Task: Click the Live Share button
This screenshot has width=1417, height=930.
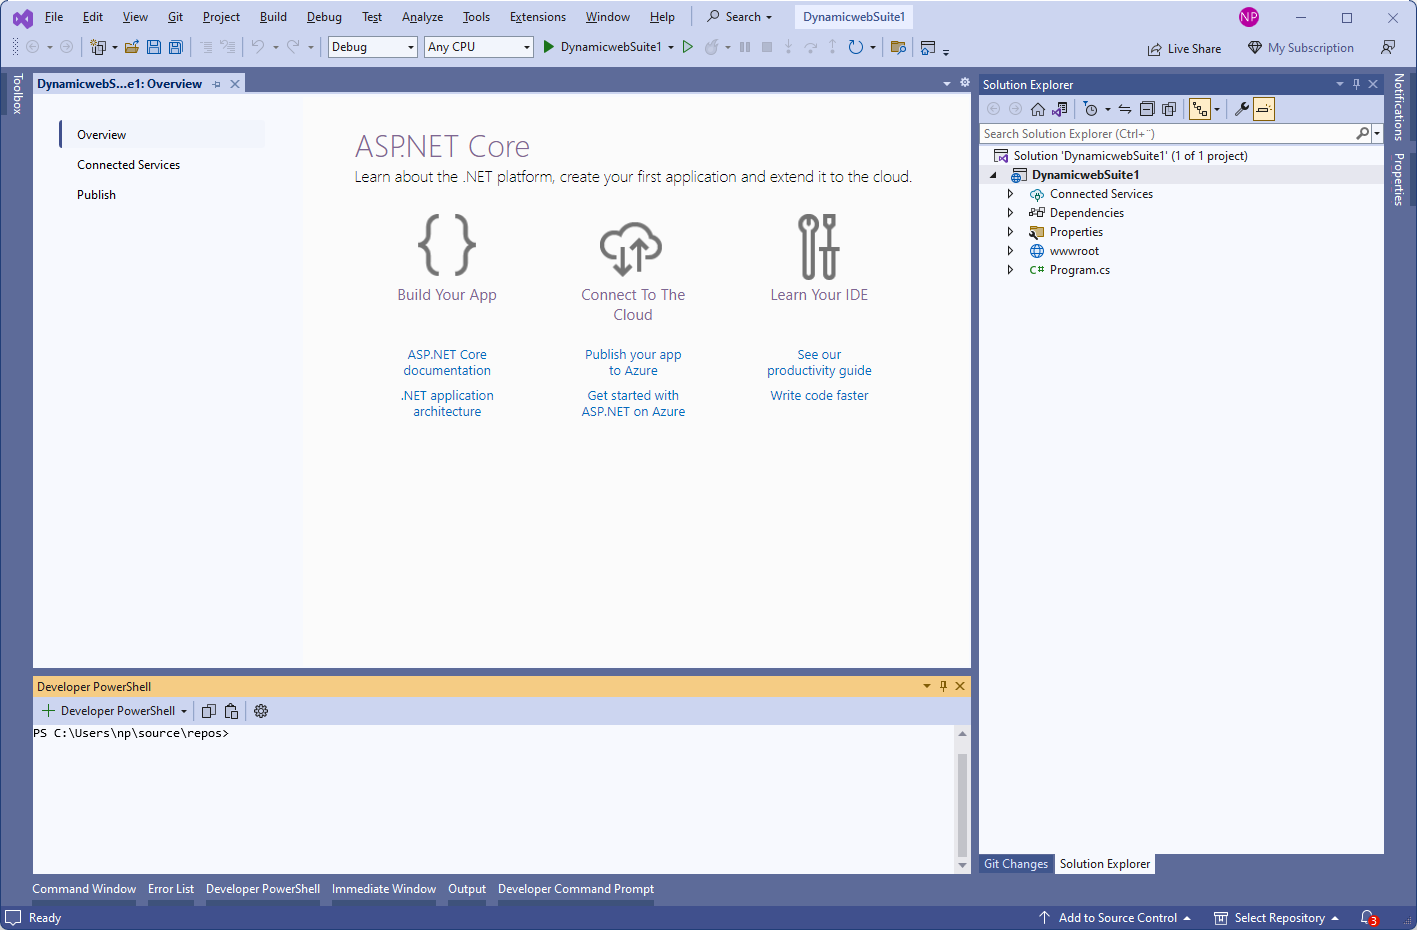Action: pyautogui.click(x=1184, y=48)
